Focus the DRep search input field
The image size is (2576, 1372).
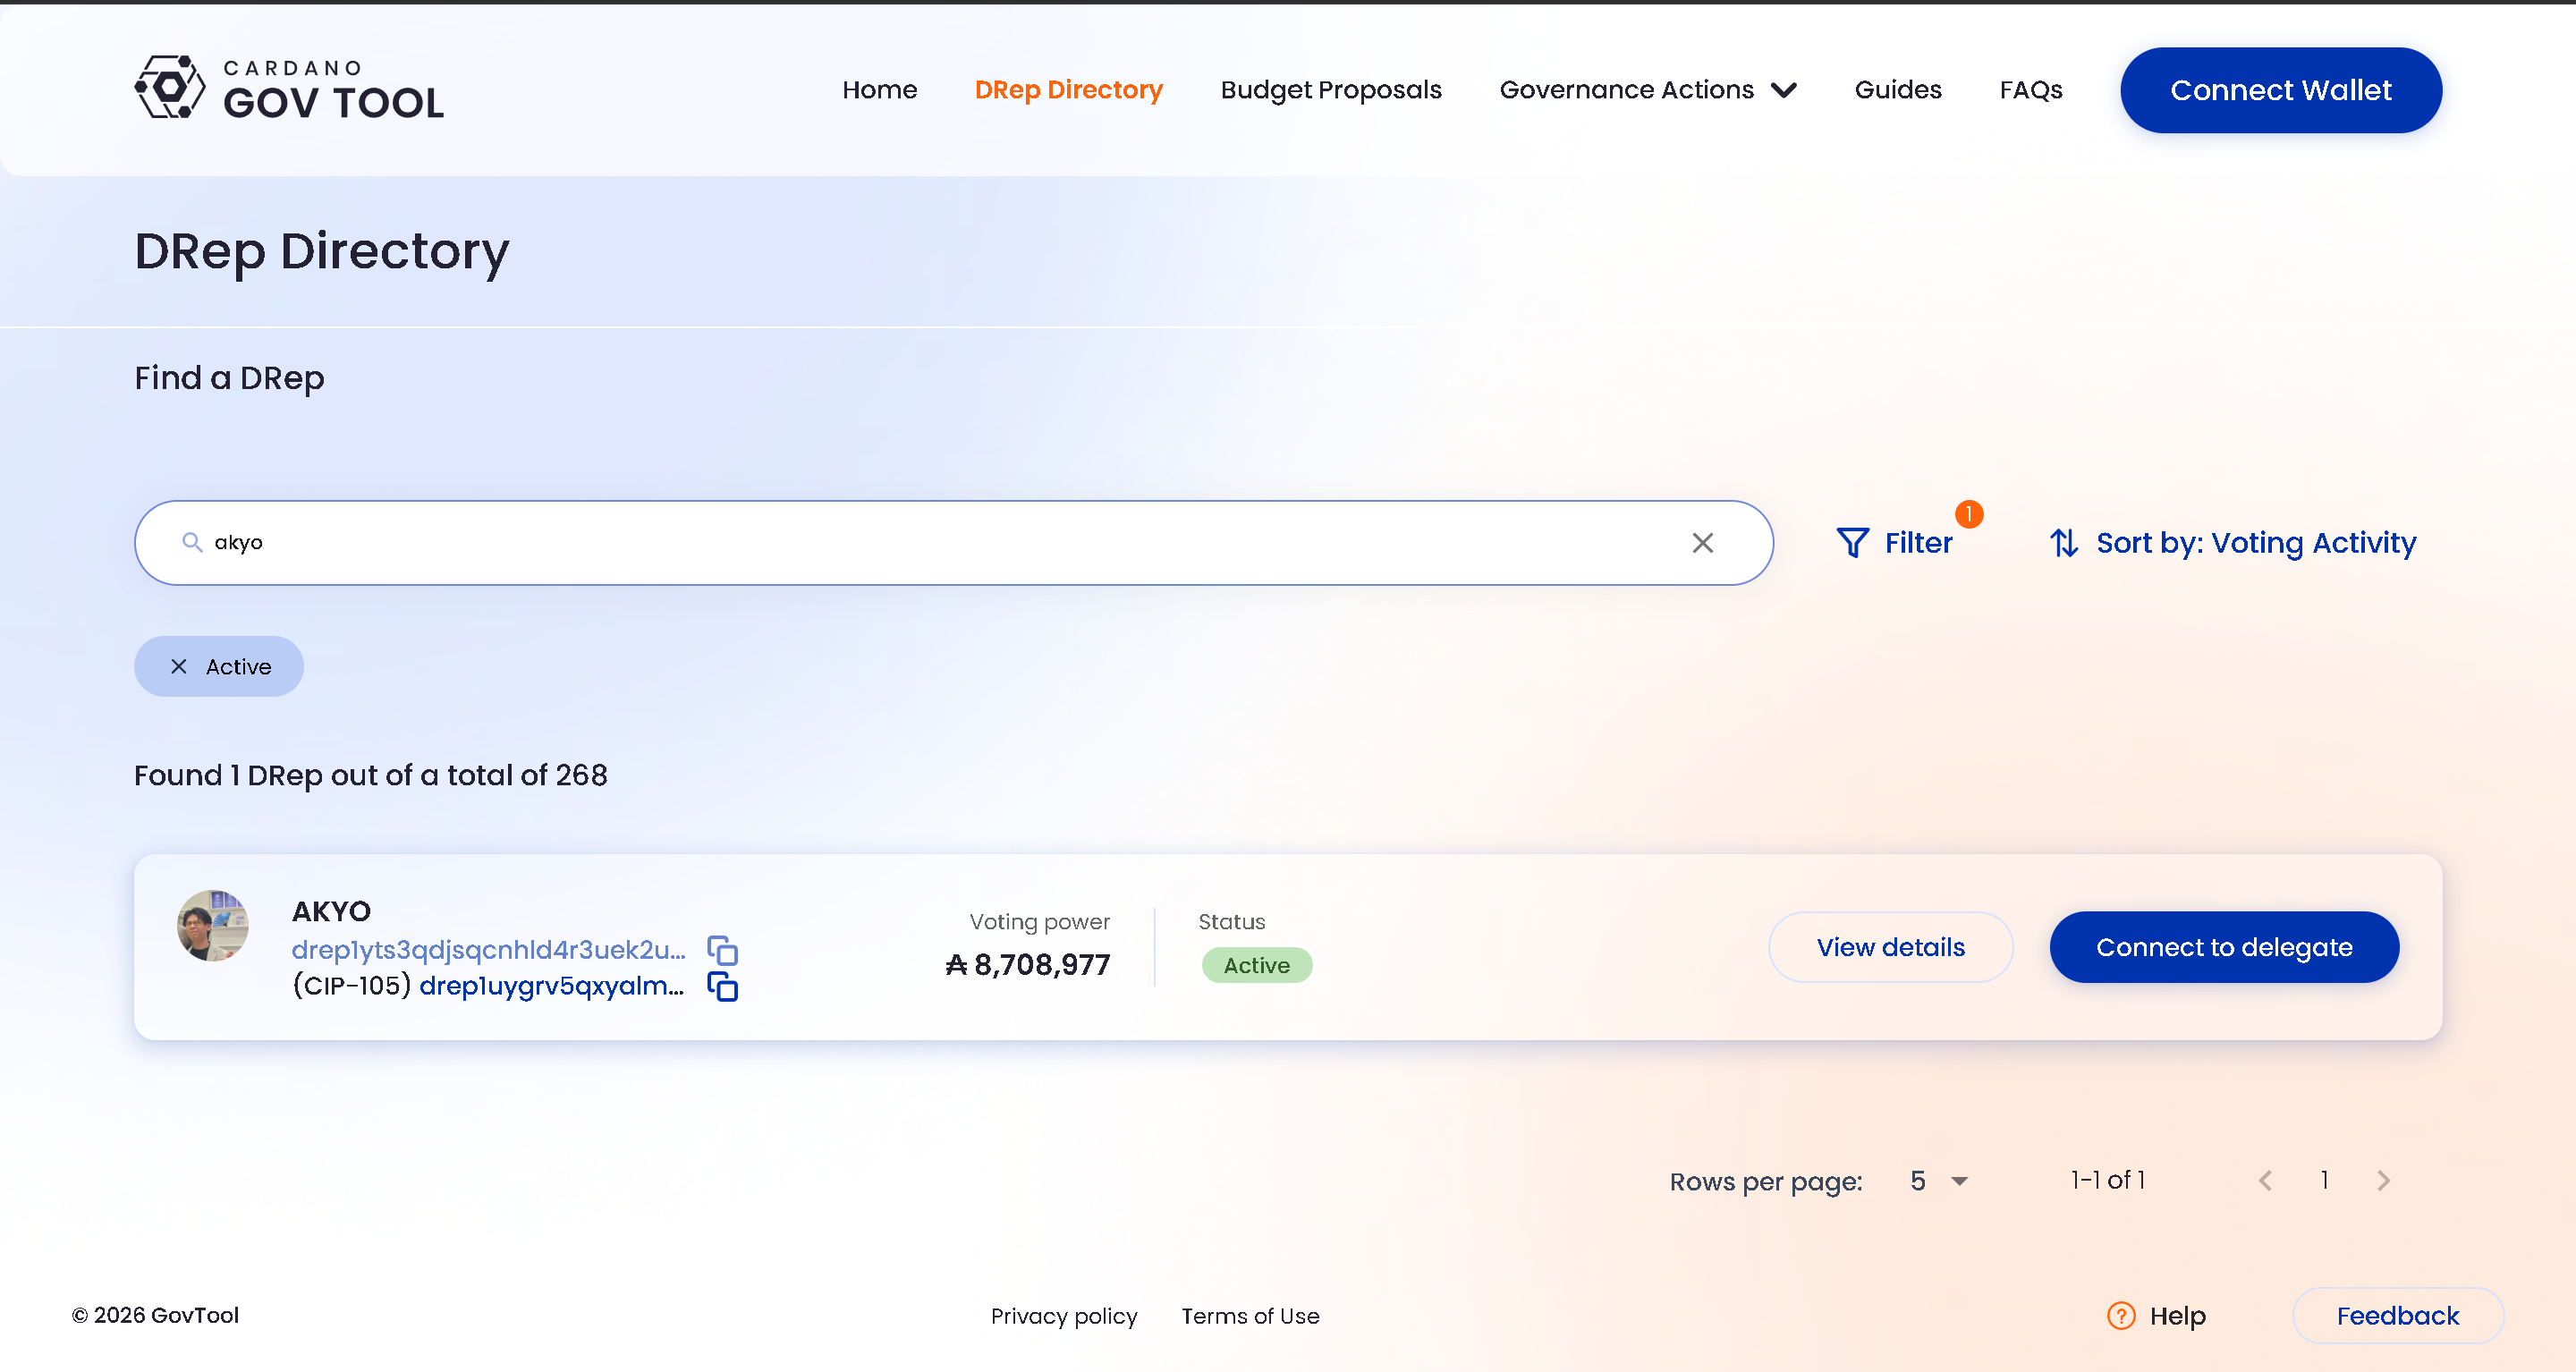953,543
